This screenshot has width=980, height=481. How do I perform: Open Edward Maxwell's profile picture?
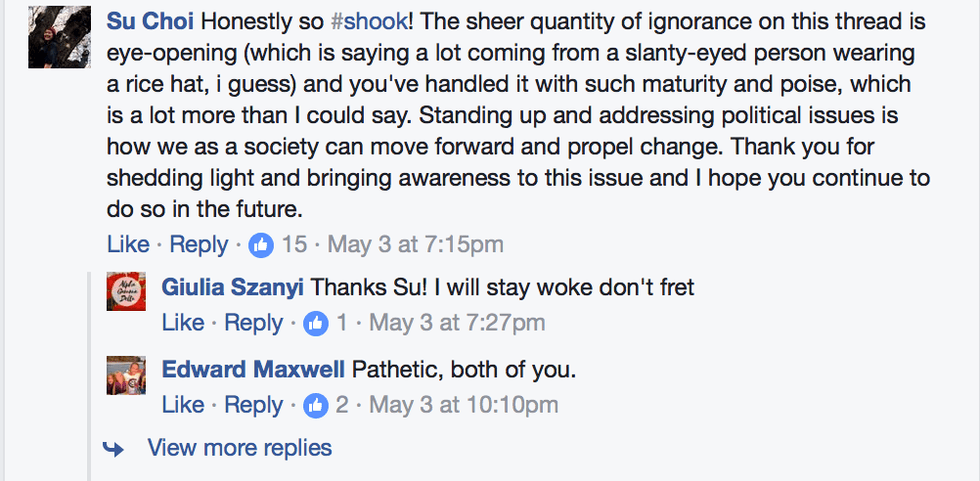pos(127,375)
